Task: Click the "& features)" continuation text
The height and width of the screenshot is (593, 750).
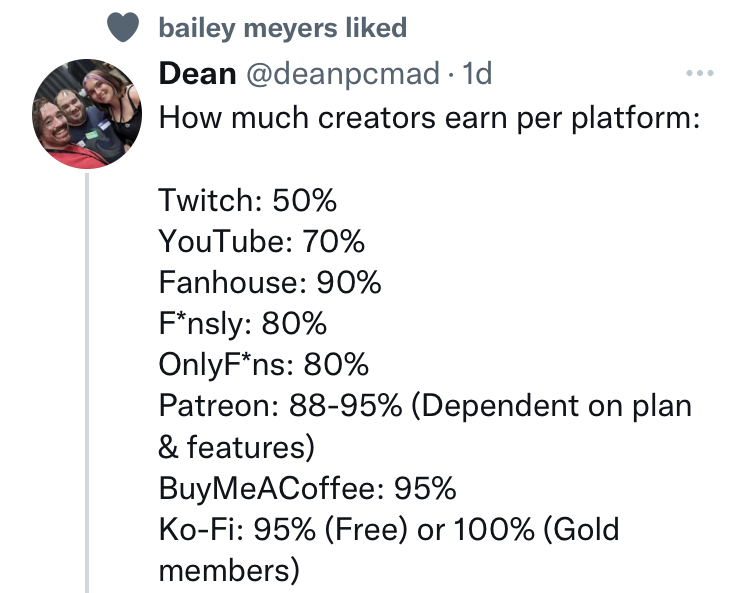Action: [x=237, y=447]
